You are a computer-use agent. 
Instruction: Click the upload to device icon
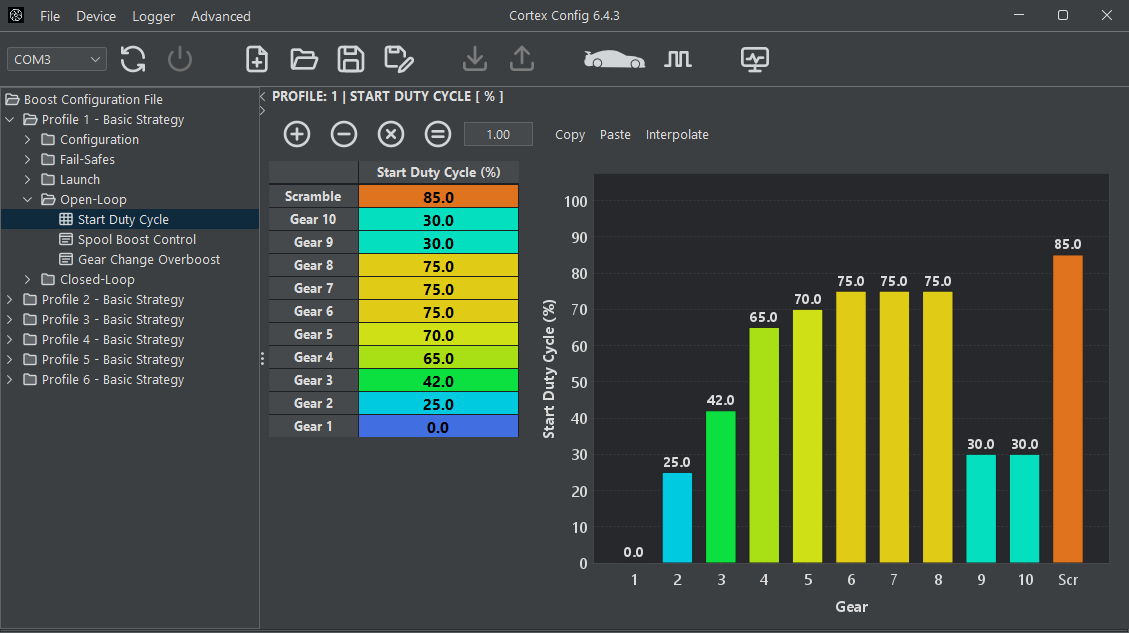click(x=522, y=59)
